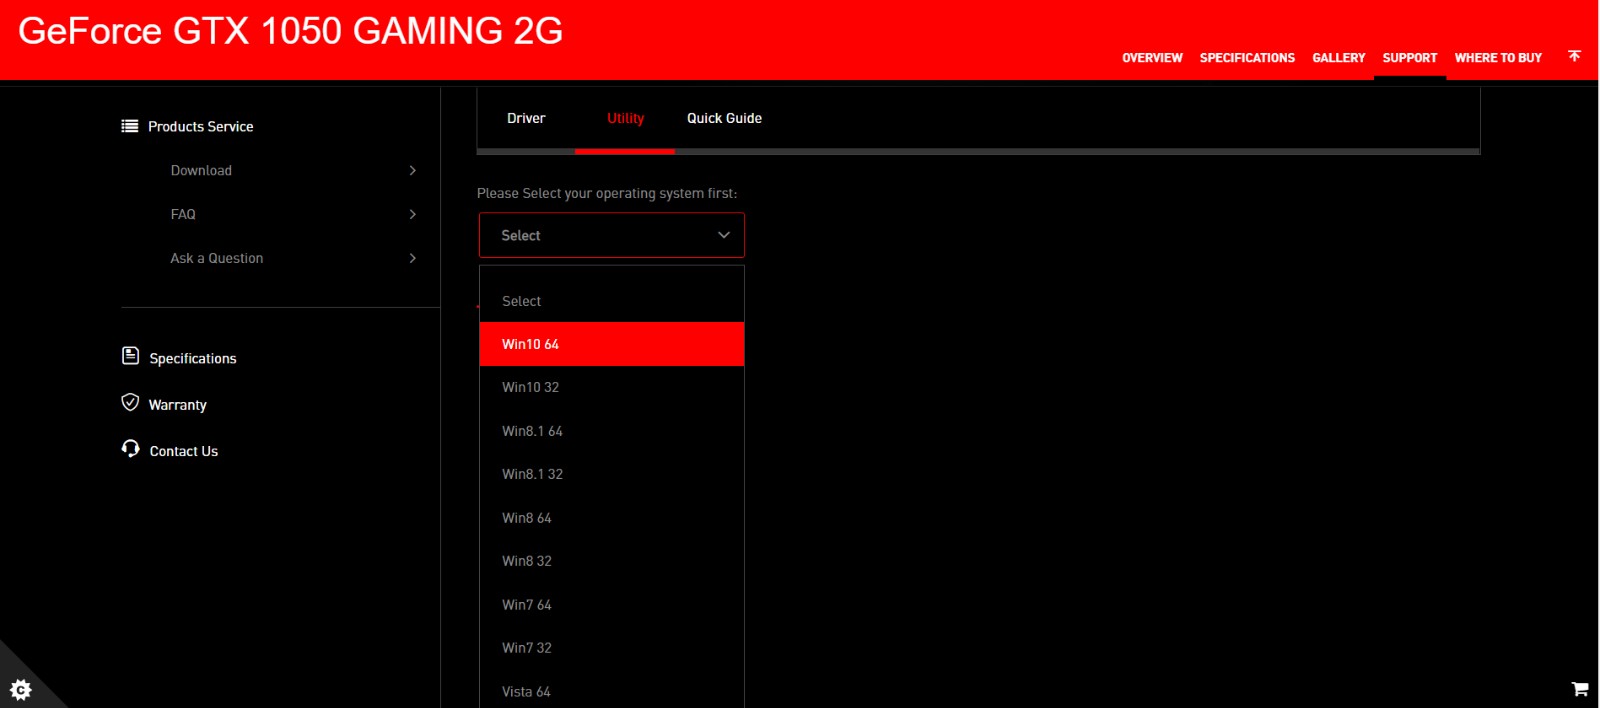This screenshot has height=708, width=1600.
Task: Open the Quick Guide tab
Action: coord(724,118)
